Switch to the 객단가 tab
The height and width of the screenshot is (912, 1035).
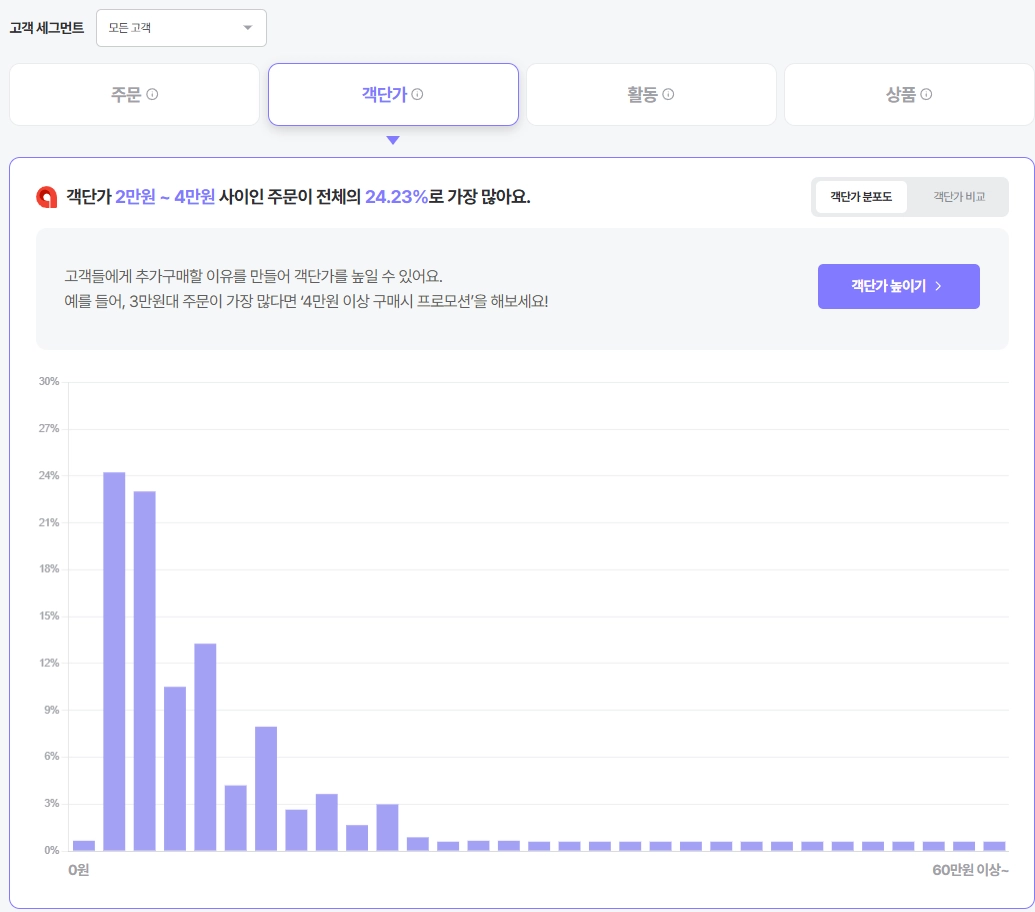click(x=393, y=94)
